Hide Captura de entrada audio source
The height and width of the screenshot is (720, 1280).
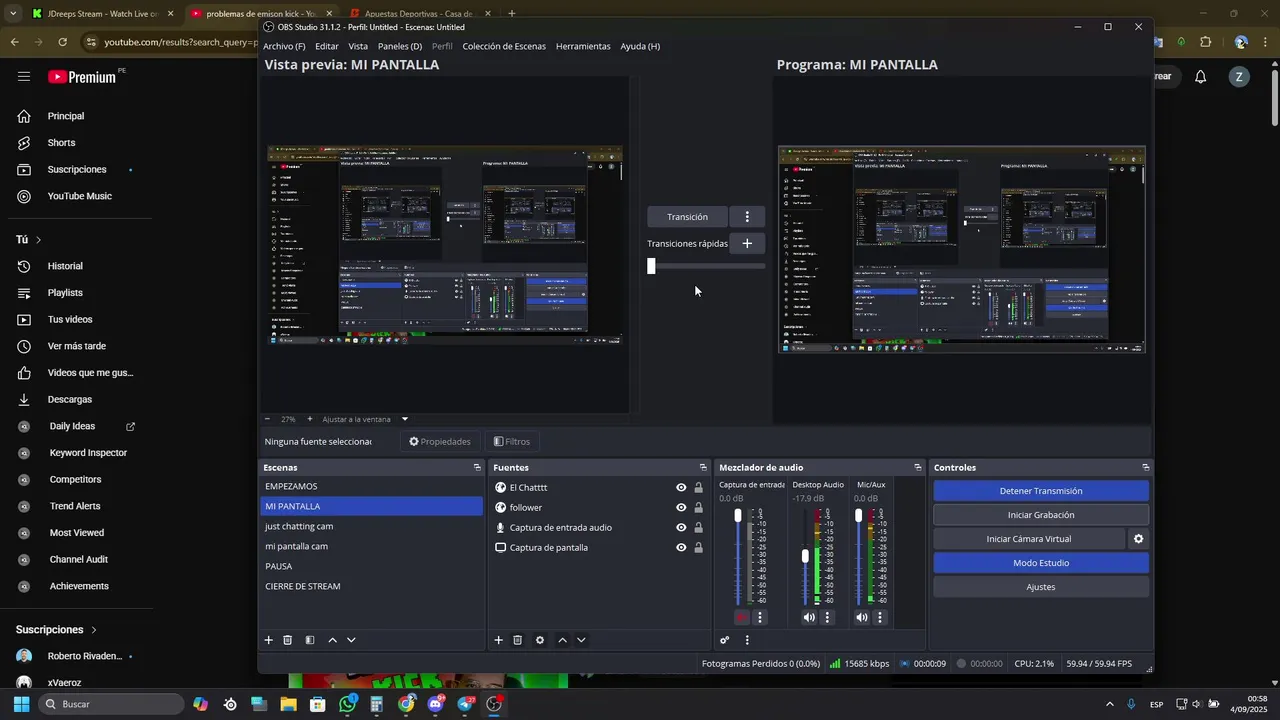point(681,528)
